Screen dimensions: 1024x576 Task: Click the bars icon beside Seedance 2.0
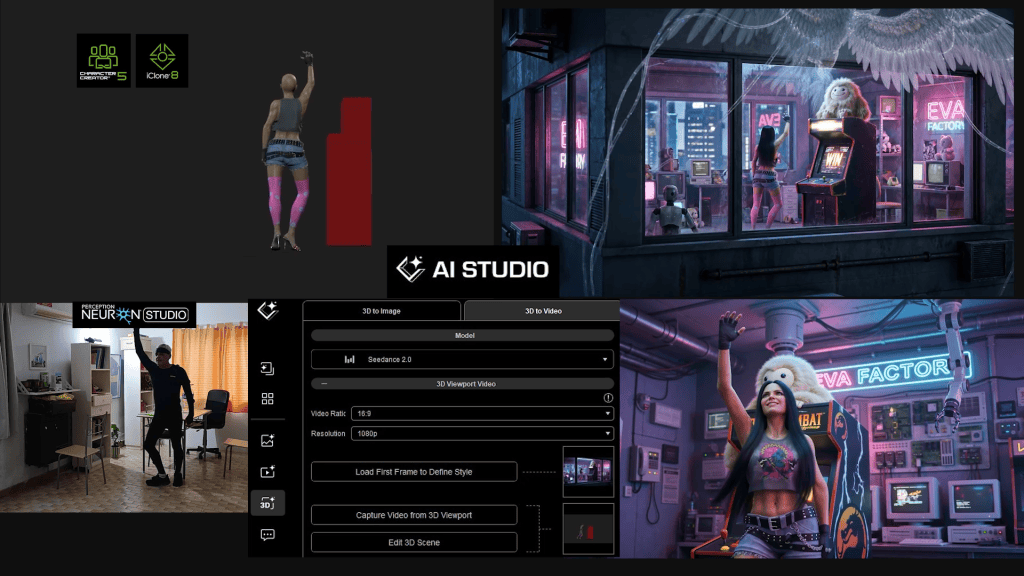pyautogui.click(x=349, y=359)
